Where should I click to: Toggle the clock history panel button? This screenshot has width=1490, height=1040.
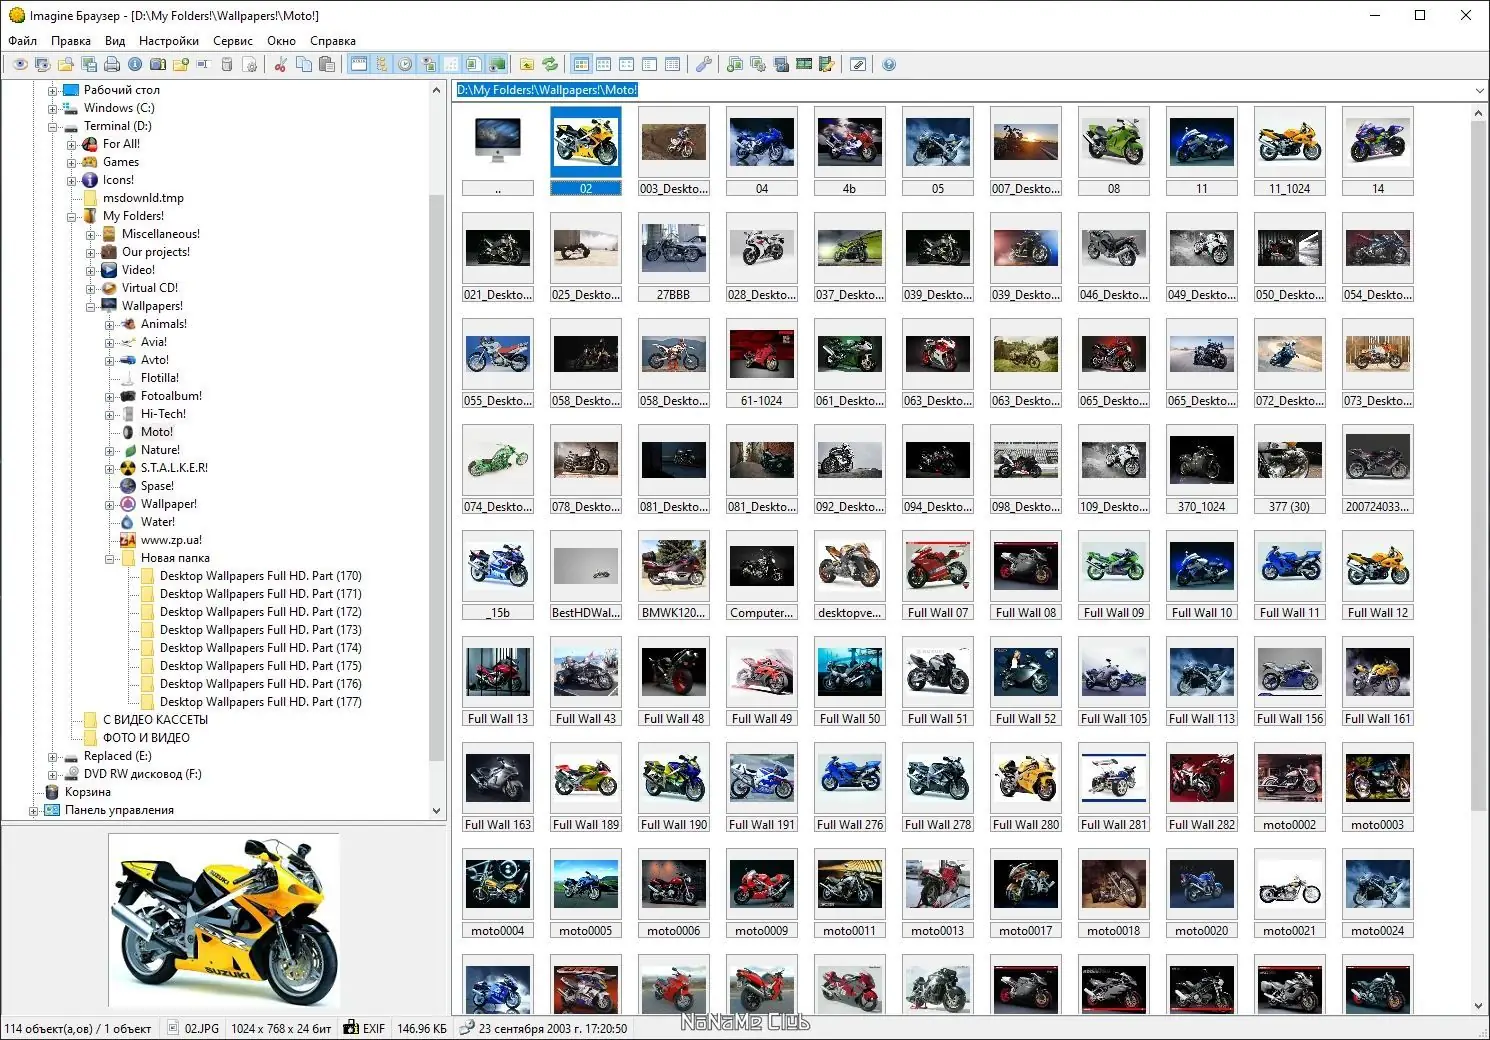tap(404, 64)
